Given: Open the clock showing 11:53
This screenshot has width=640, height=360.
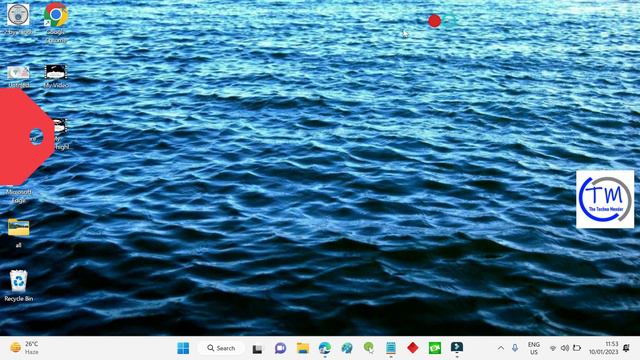Looking at the screenshot, I should (603, 348).
